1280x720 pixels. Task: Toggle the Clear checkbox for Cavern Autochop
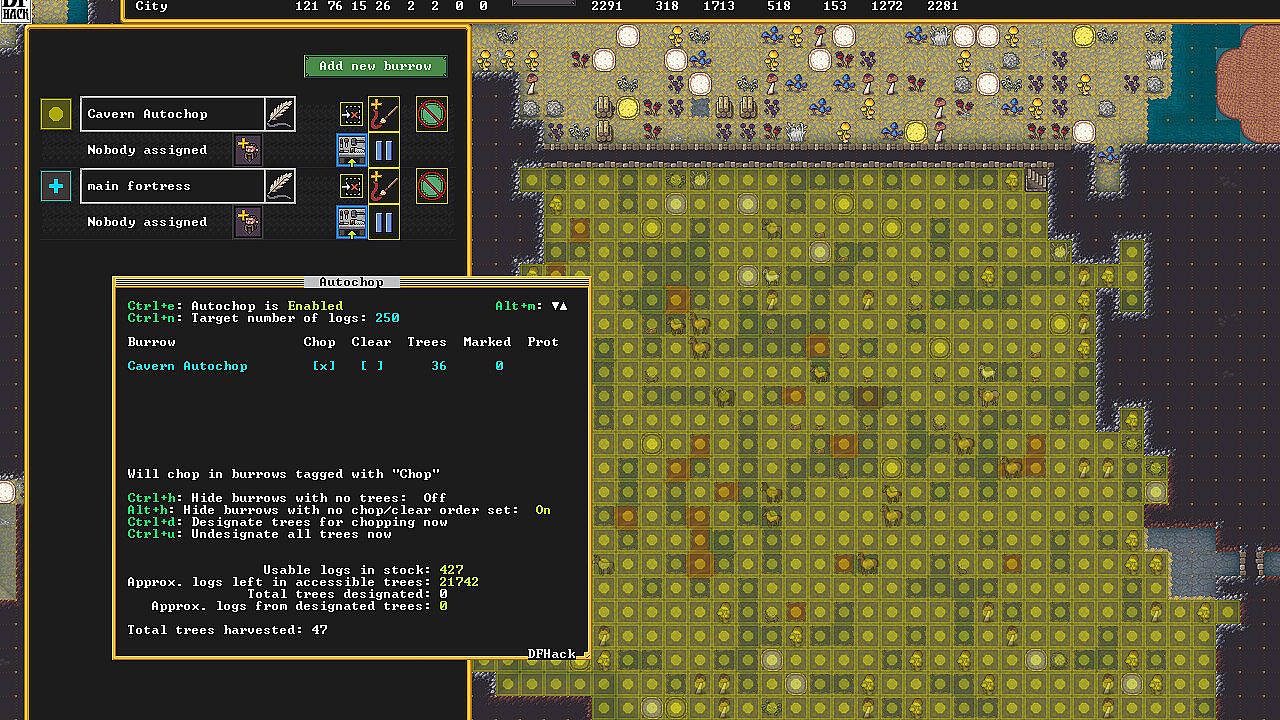[371, 366]
